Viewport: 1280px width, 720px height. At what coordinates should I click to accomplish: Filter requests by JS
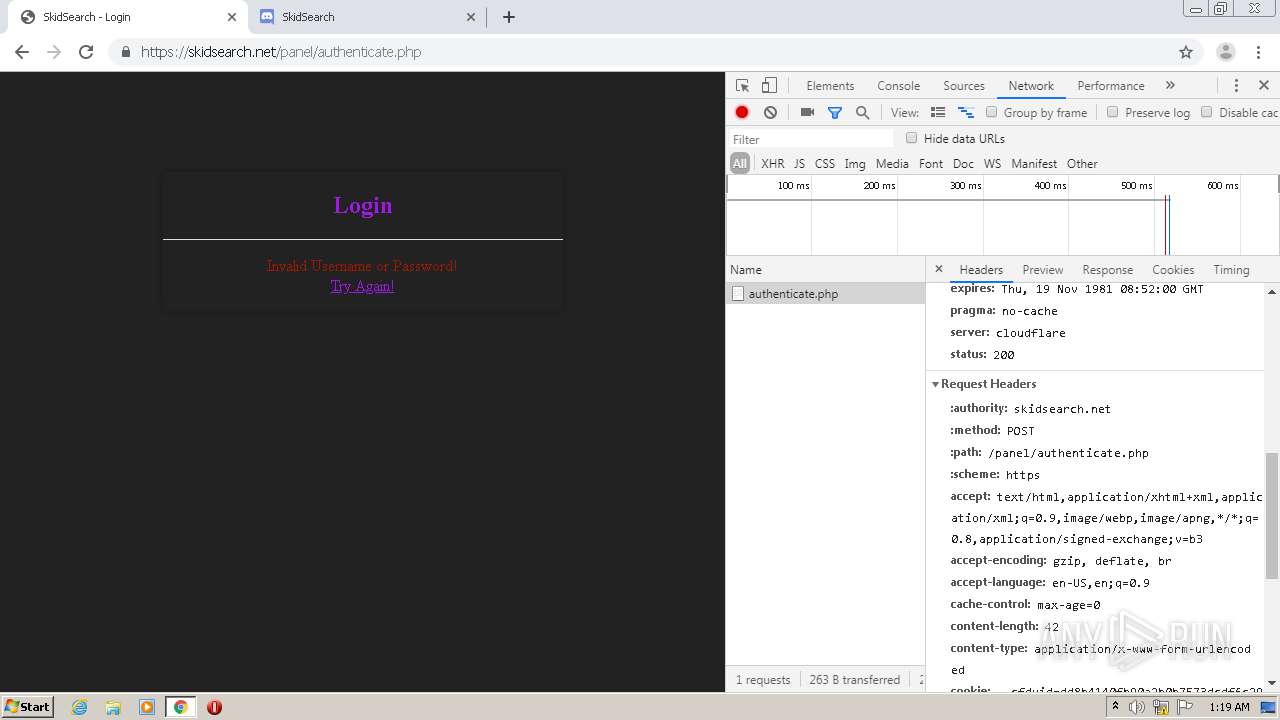(799, 164)
